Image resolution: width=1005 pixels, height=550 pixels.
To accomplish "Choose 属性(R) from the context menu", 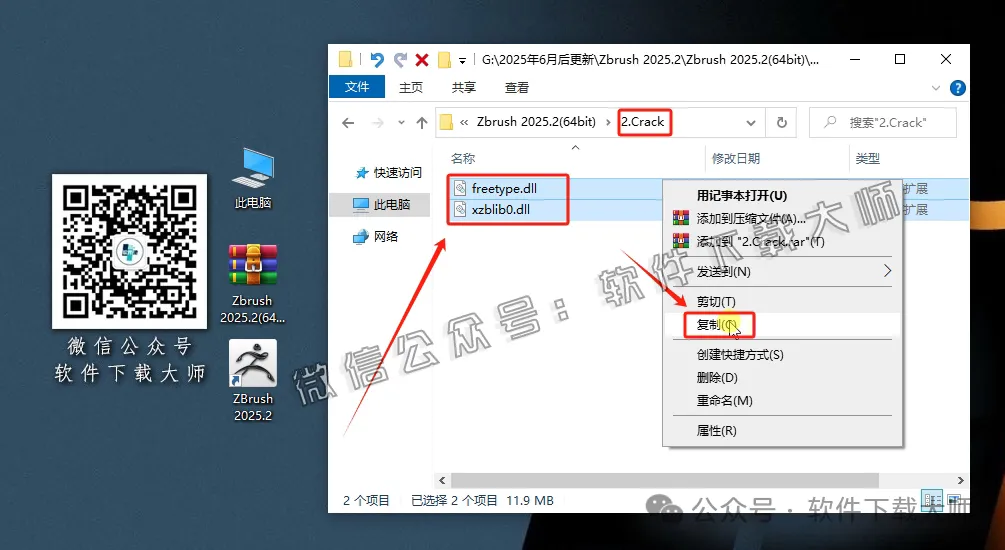I will (x=783, y=431).
